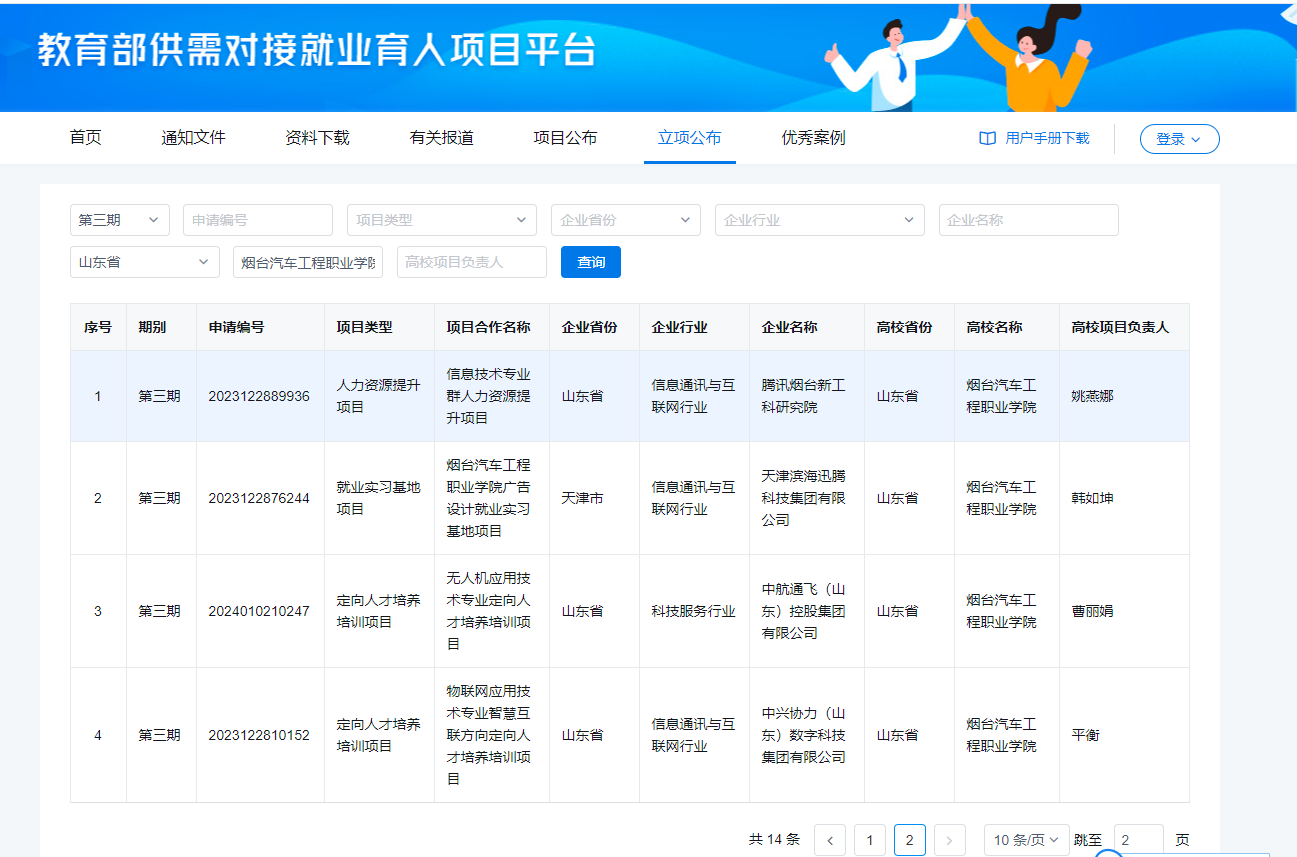
Task: Go to page 1 in pagination
Action: [870, 840]
